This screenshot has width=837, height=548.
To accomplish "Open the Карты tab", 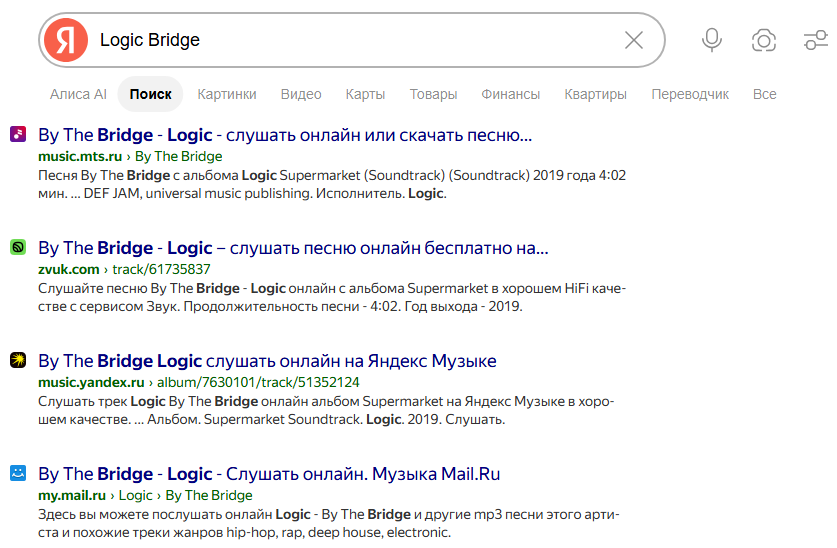I will [x=365, y=94].
